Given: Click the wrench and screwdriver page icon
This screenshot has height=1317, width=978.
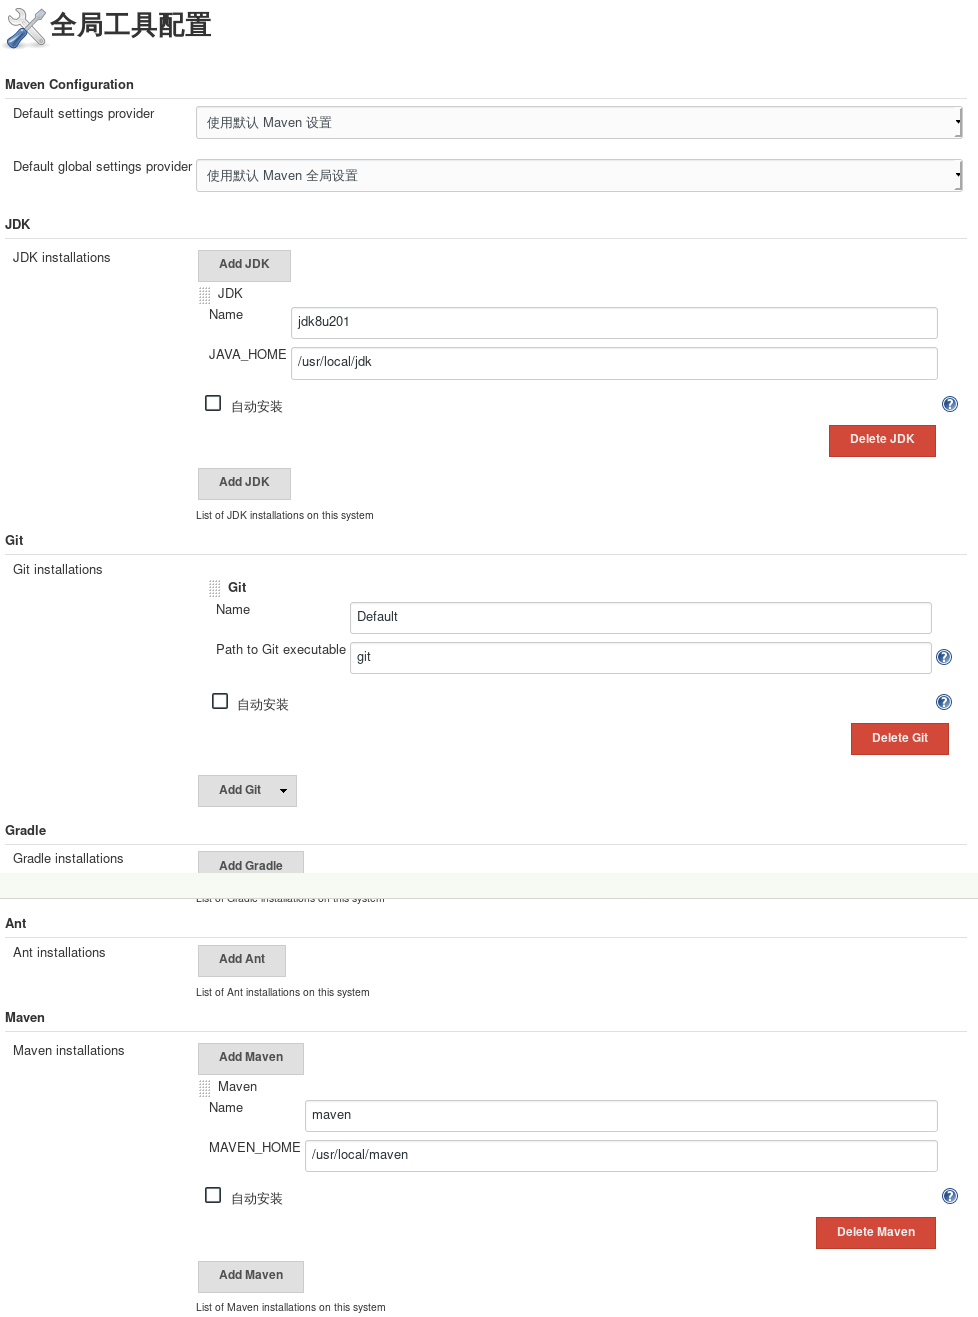Looking at the screenshot, I should [x=26, y=27].
